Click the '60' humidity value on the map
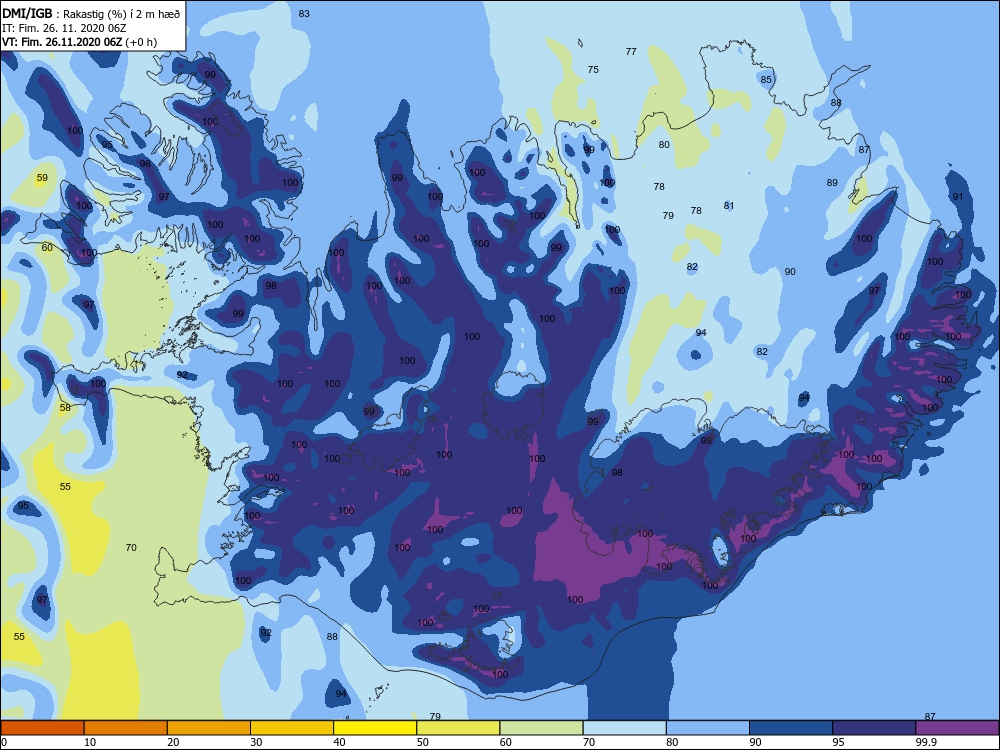Image resolution: width=1000 pixels, height=750 pixels. coord(47,247)
